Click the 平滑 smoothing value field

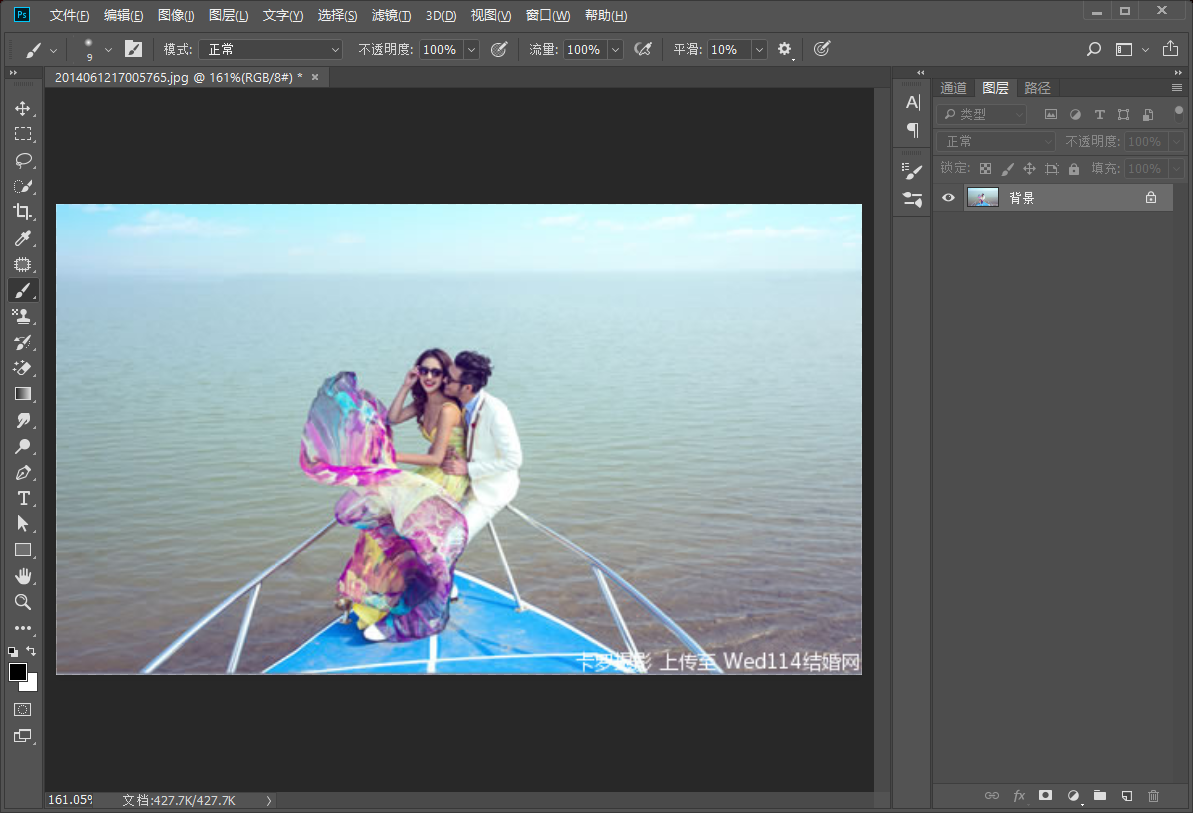coord(727,49)
